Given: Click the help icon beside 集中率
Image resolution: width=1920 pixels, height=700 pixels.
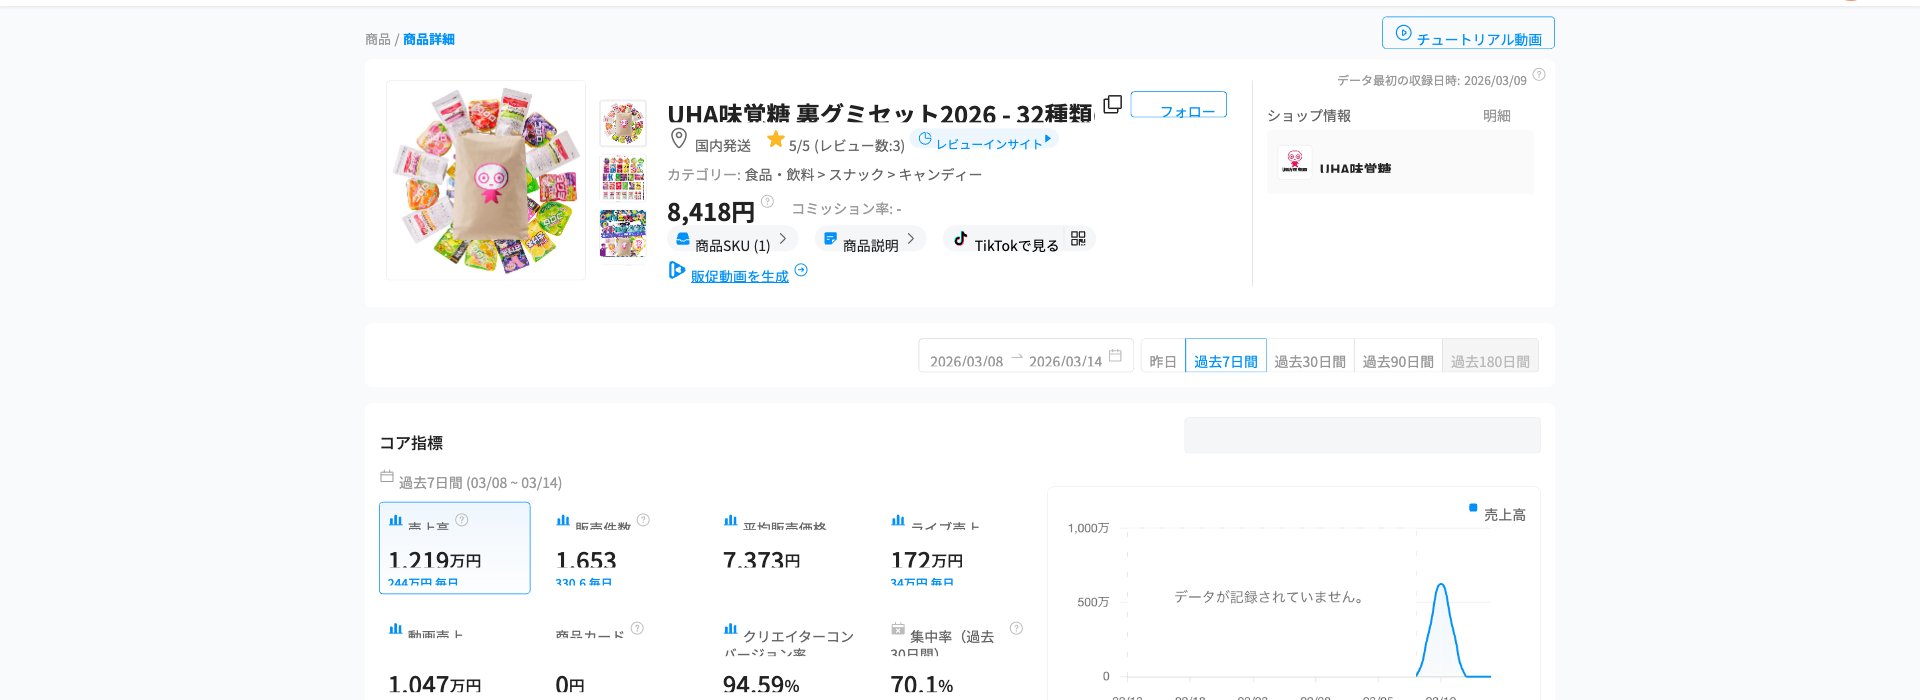Looking at the screenshot, I should pyautogui.click(x=1016, y=628).
